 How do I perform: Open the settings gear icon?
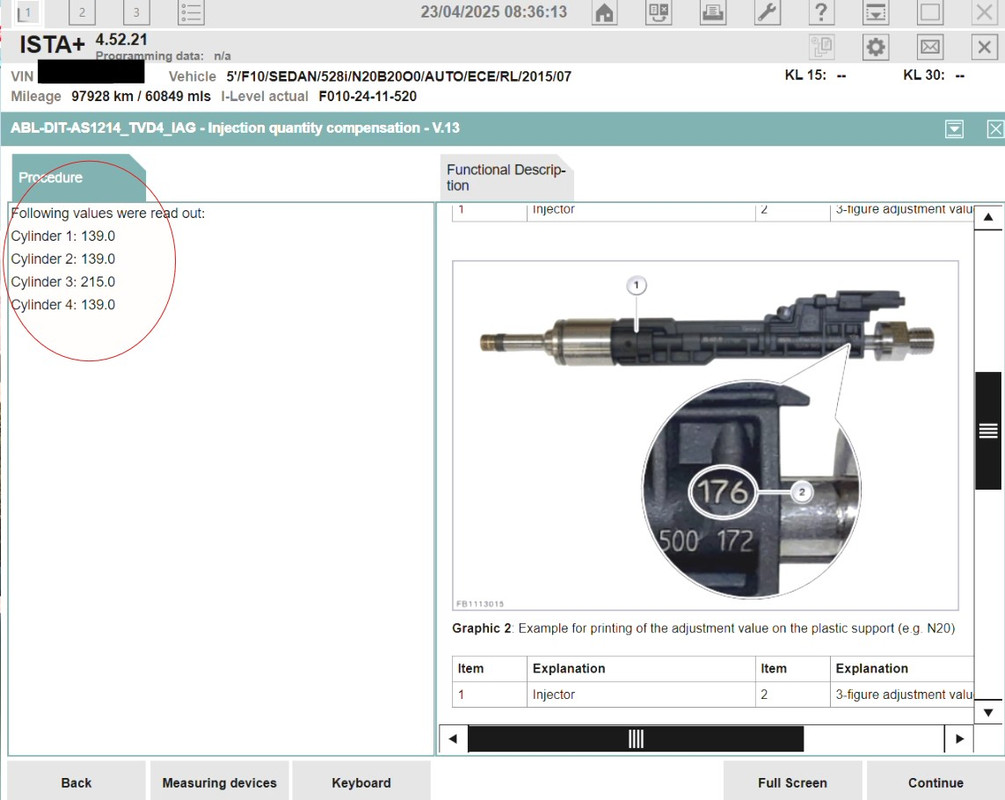(x=876, y=47)
